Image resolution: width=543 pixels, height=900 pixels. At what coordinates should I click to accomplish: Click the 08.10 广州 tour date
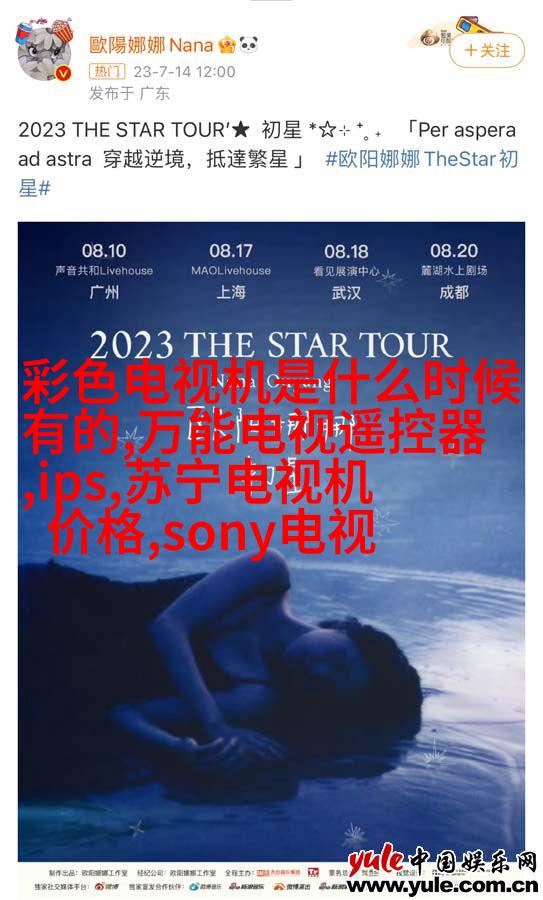point(104,271)
